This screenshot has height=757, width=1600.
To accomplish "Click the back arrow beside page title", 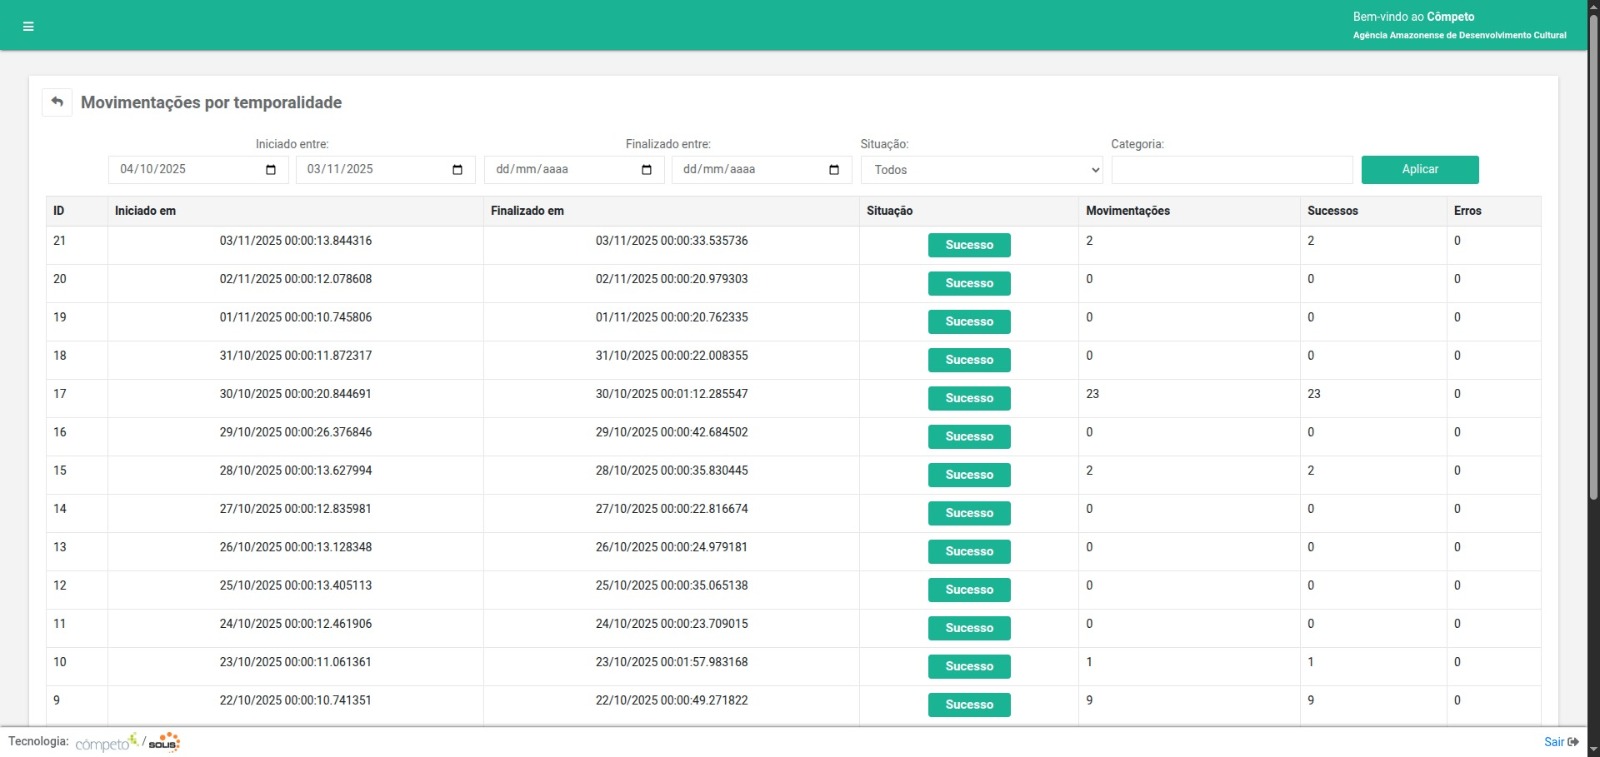I will click(57, 102).
